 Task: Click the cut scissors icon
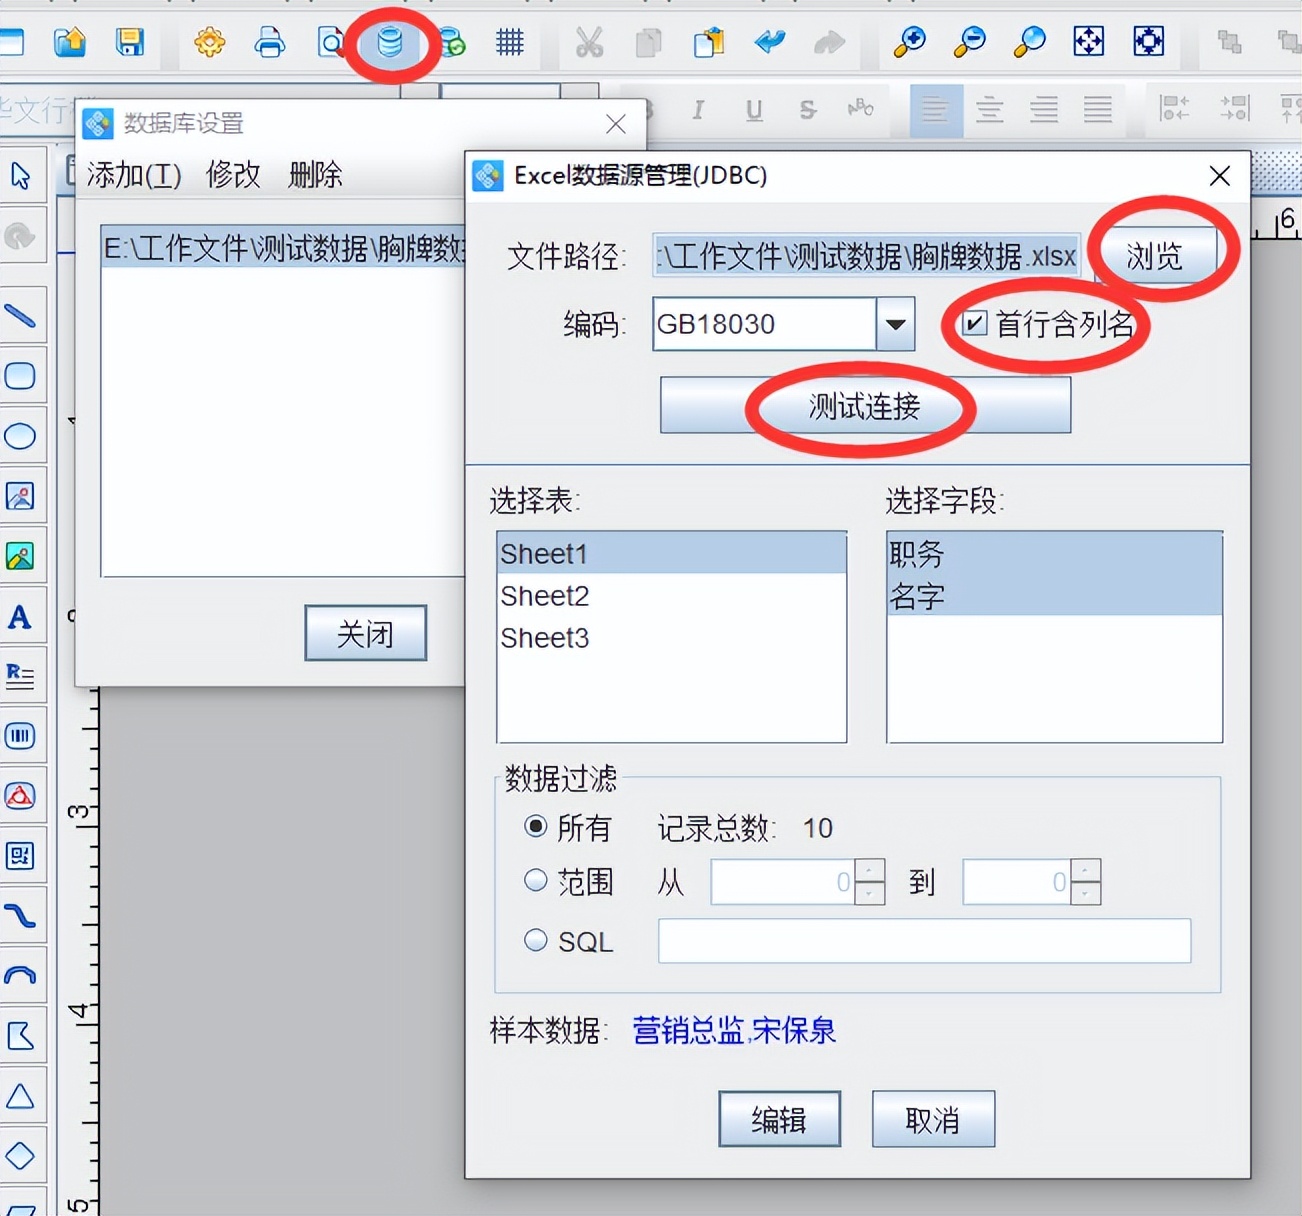pyautogui.click(x=588, y=43)
